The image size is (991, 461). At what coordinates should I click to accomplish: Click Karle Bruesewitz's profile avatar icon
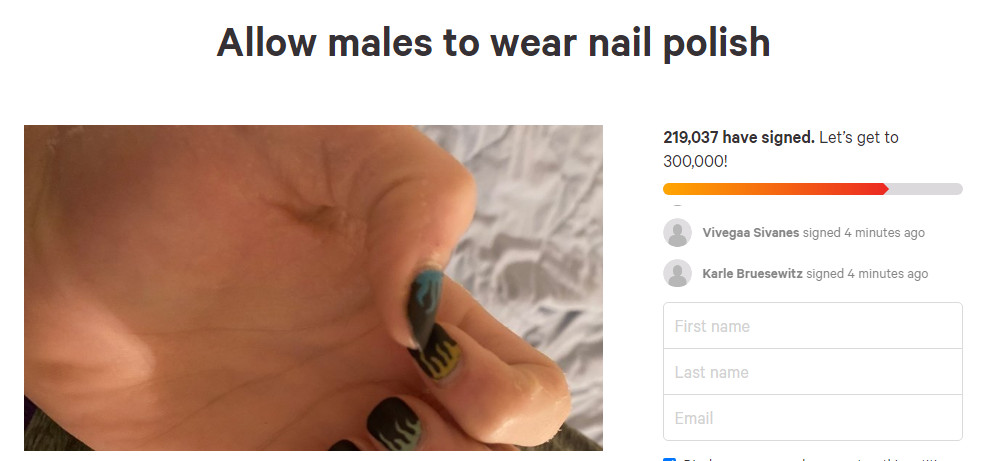click(x=677, y=273)
